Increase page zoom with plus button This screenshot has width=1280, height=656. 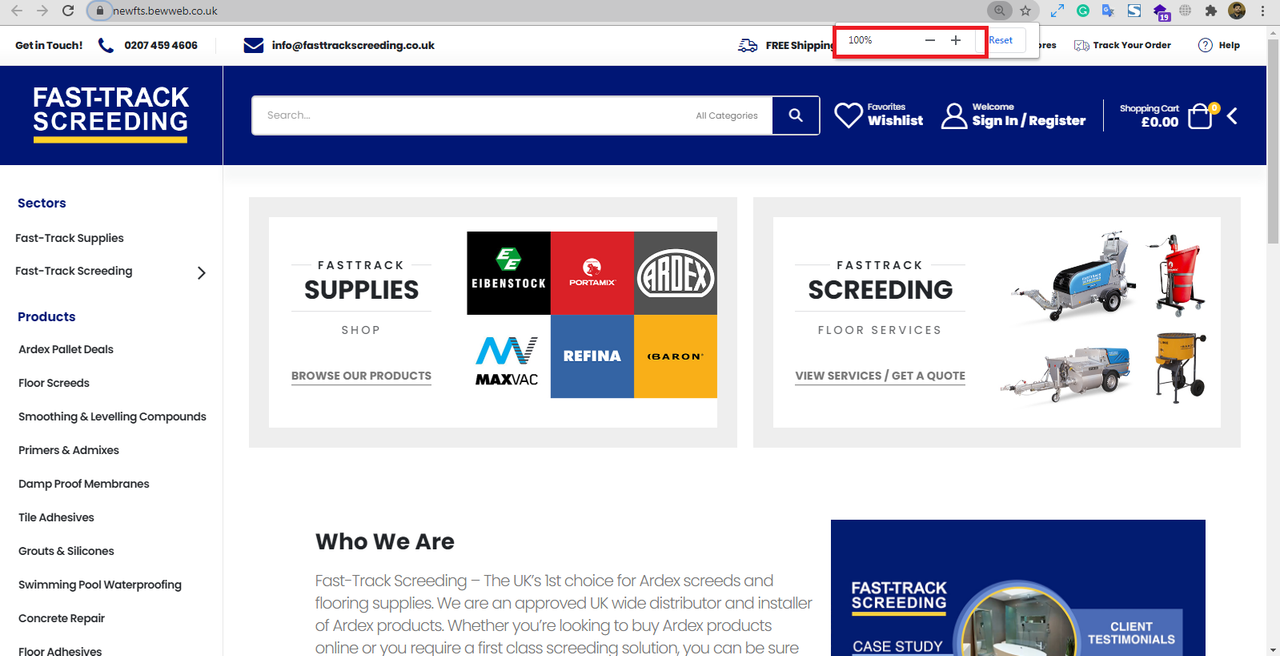click(x=955, y=40)
